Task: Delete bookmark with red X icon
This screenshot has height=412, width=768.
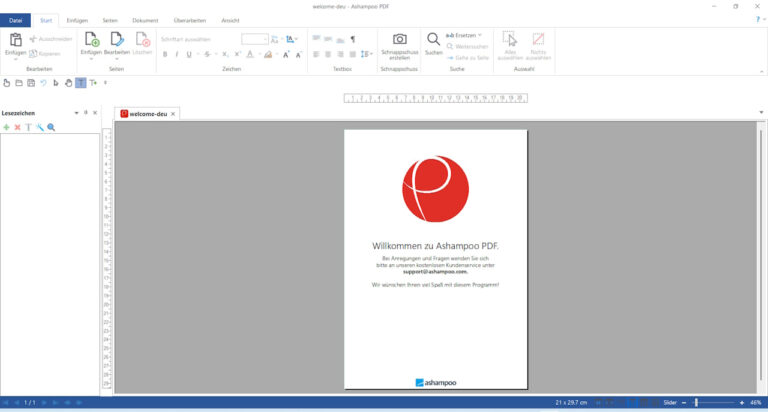Action: tap(17, 127)
